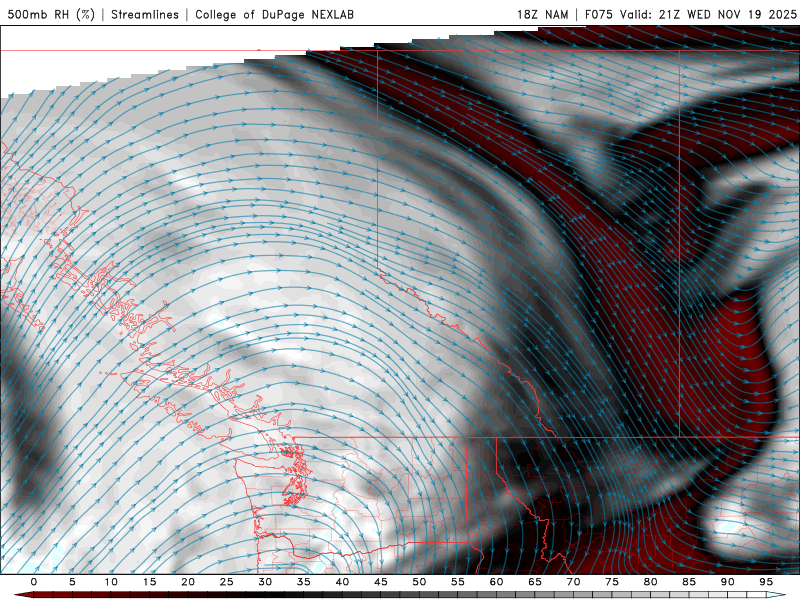Click the "F075 Valid: 21Z WED NOV 19 2025" text

690,14
